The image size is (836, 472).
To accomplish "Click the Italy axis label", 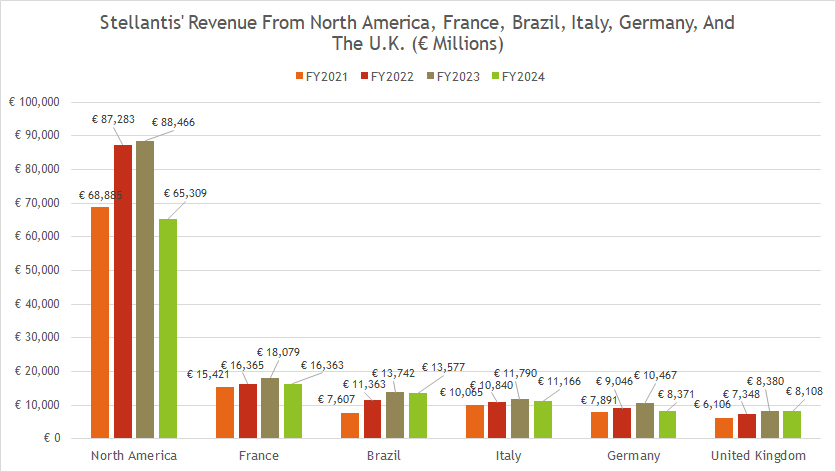I will (508, 456).
